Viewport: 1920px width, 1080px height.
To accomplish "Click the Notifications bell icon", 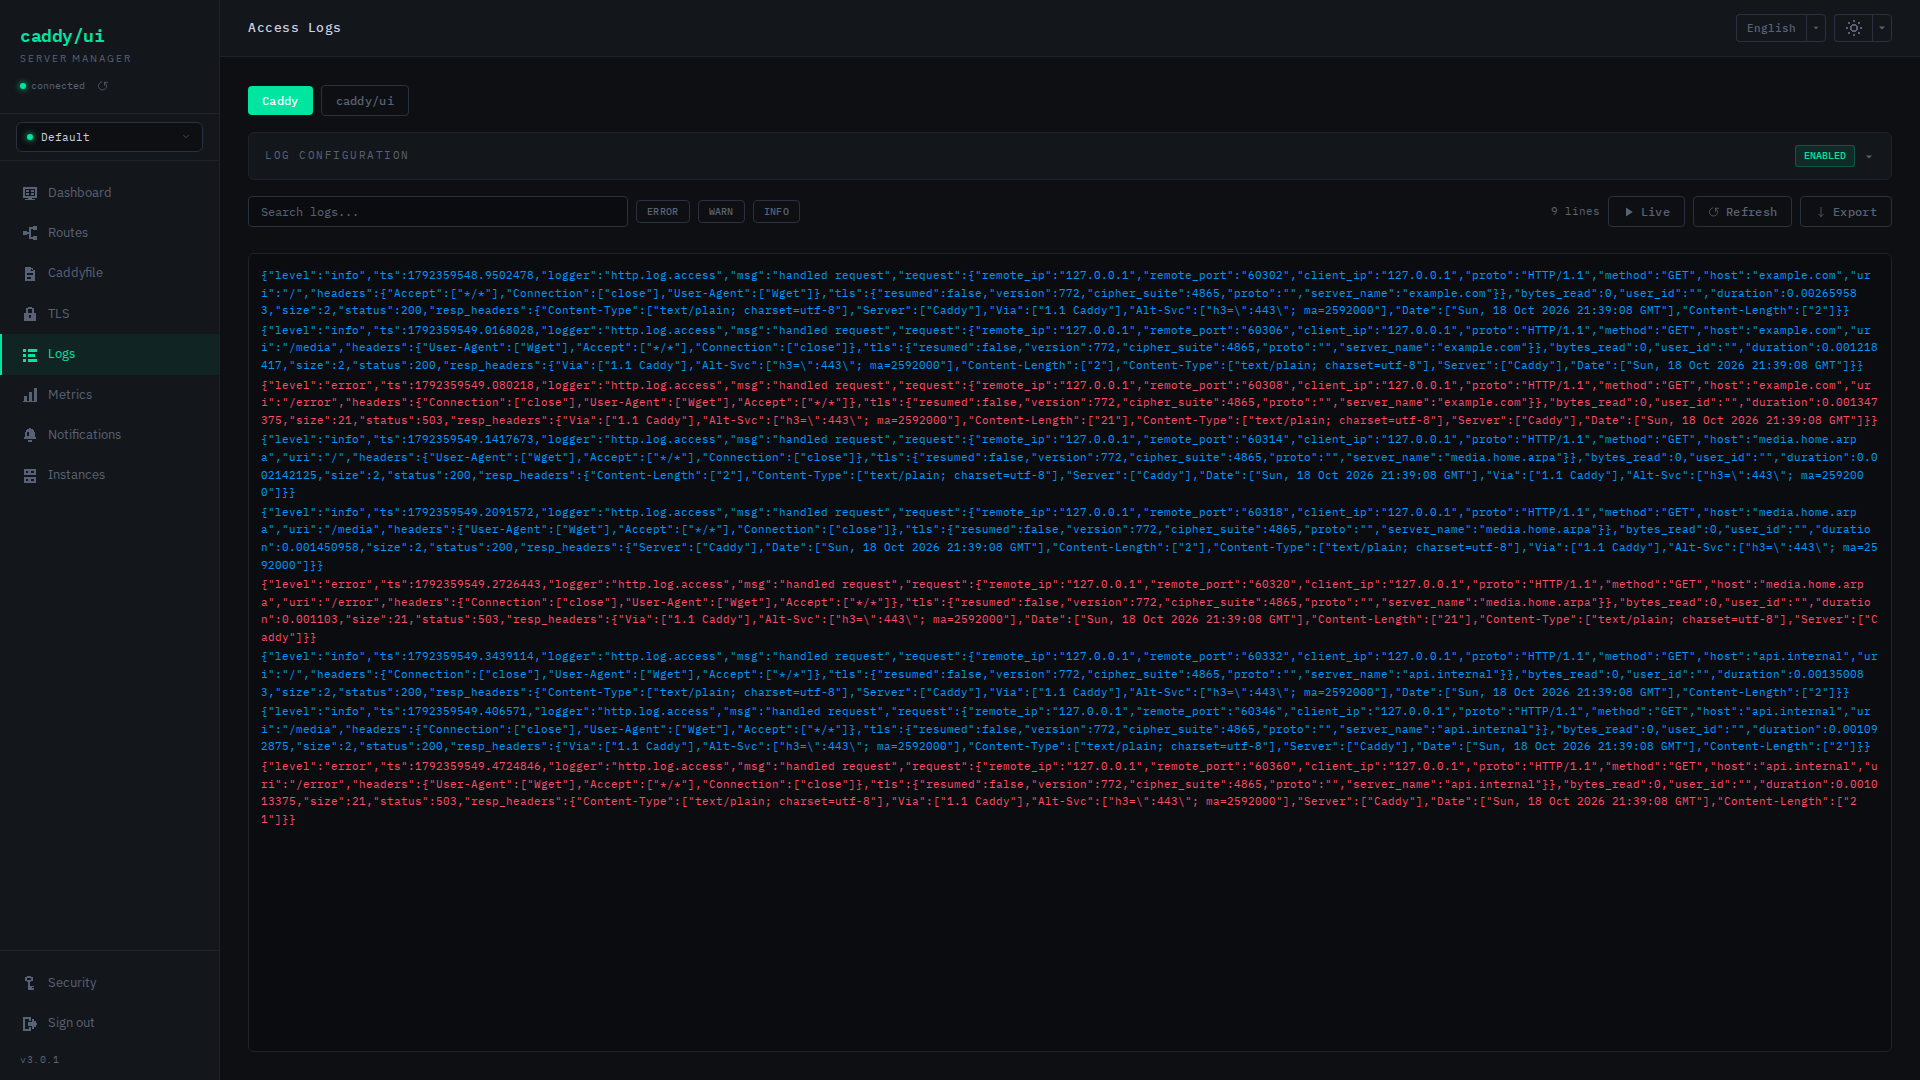I will (x=30, y=435).
